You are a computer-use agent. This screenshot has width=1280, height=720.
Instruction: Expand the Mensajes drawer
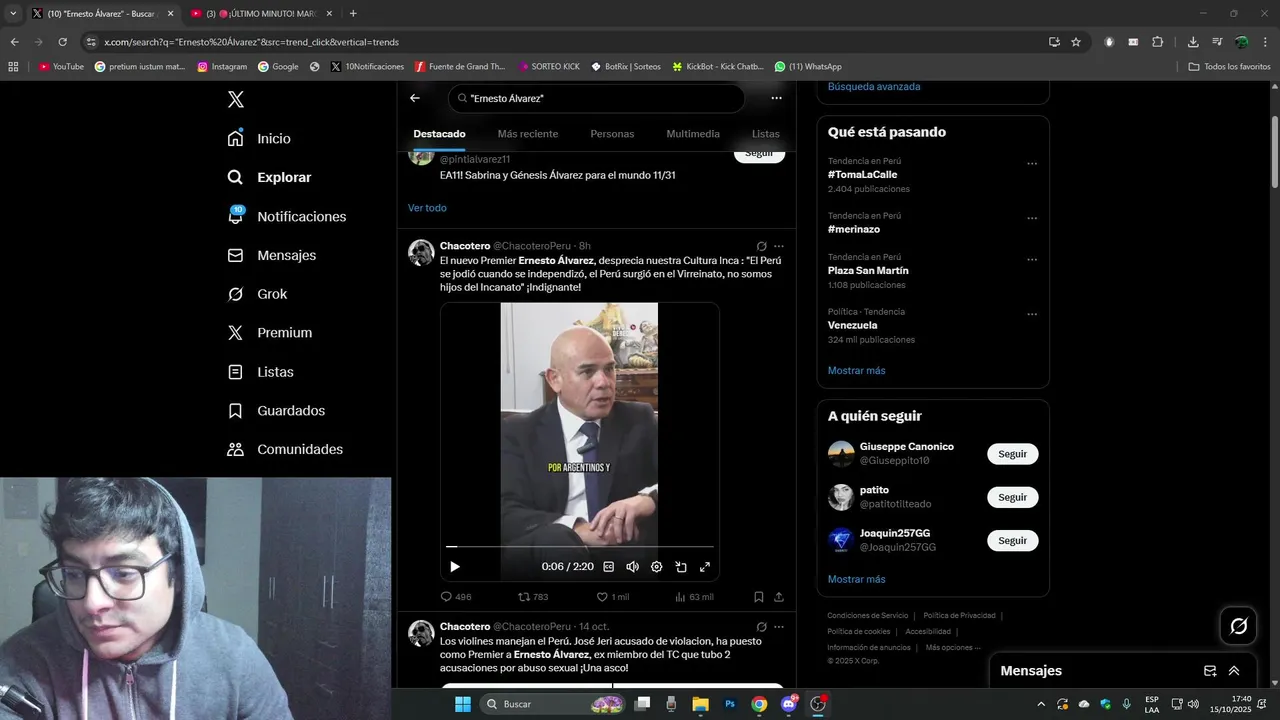pyautogui.click(x=1234, y=671)
